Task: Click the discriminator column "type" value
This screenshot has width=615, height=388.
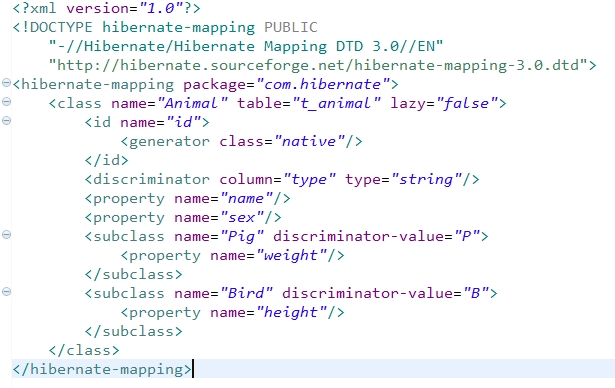Action: click(309, 179)
